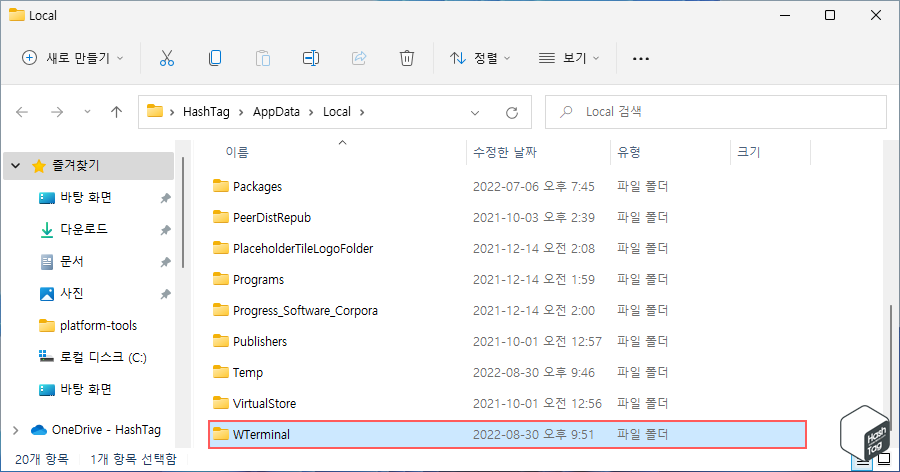Expand chevron after Local breadcrumb
900x472 pixels.
(362, 112)
